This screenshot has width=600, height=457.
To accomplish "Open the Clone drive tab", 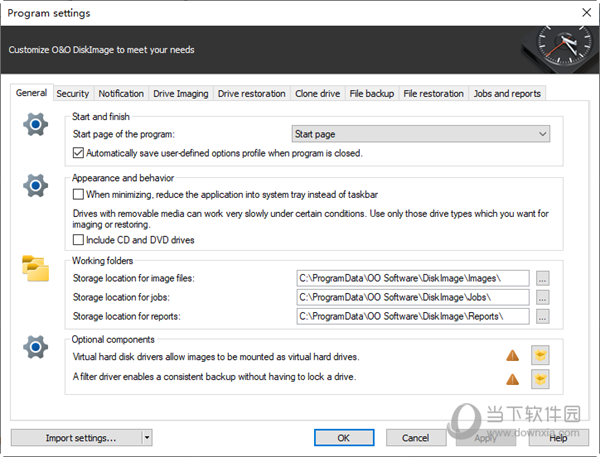I will (317, 93).
